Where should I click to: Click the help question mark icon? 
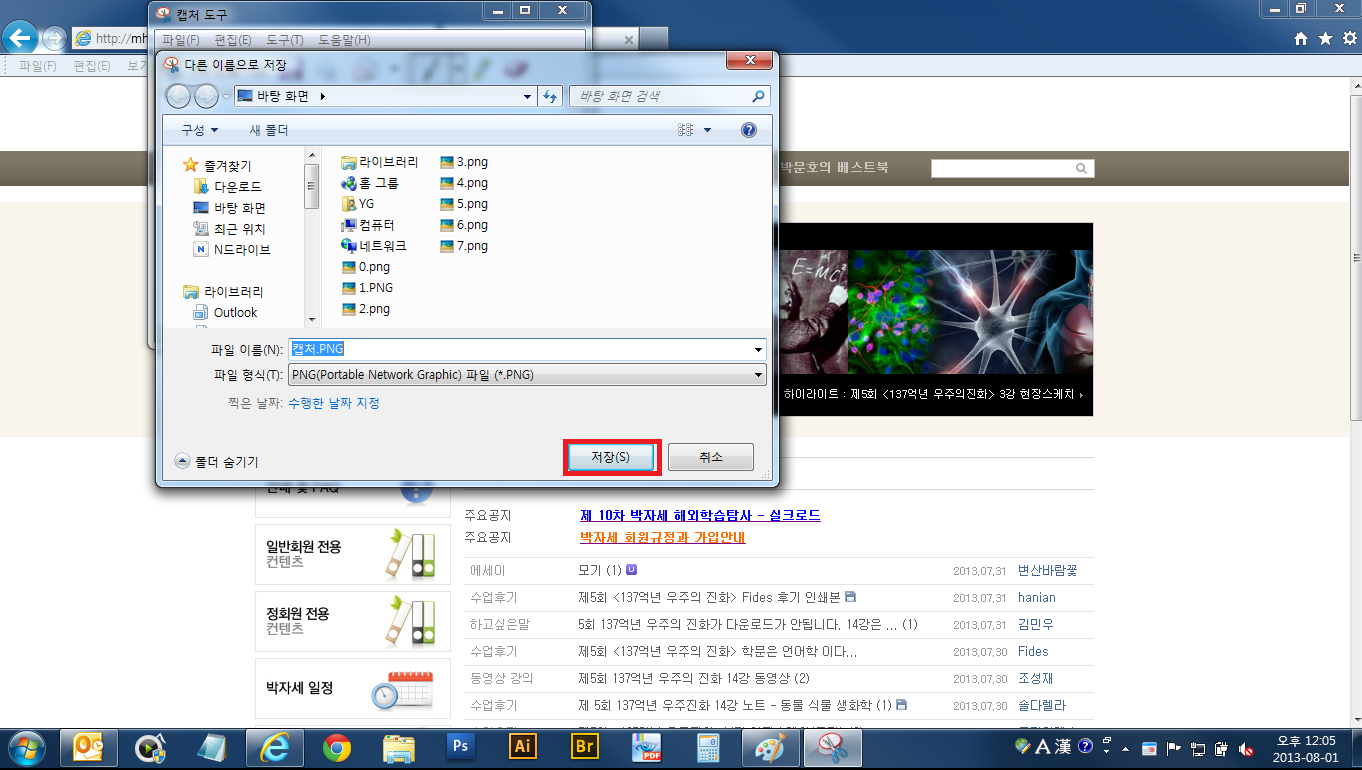748,130
